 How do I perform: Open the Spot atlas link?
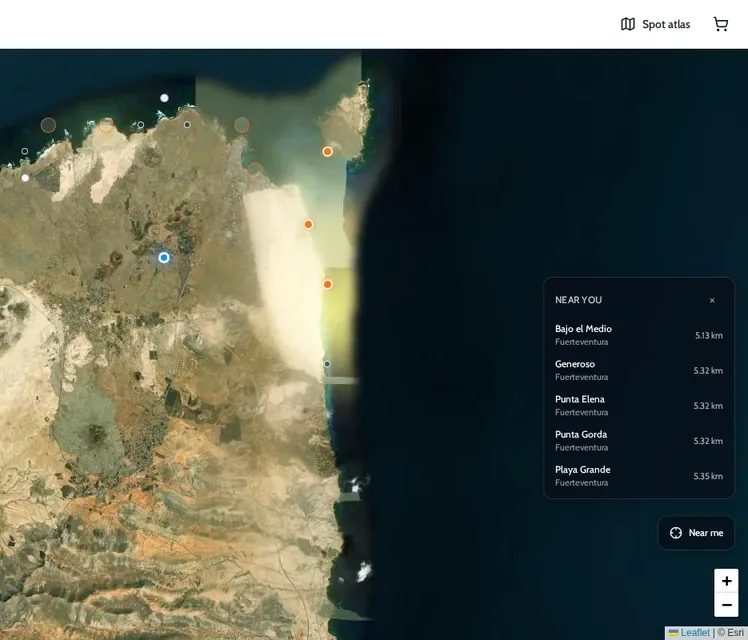[655, 24]
